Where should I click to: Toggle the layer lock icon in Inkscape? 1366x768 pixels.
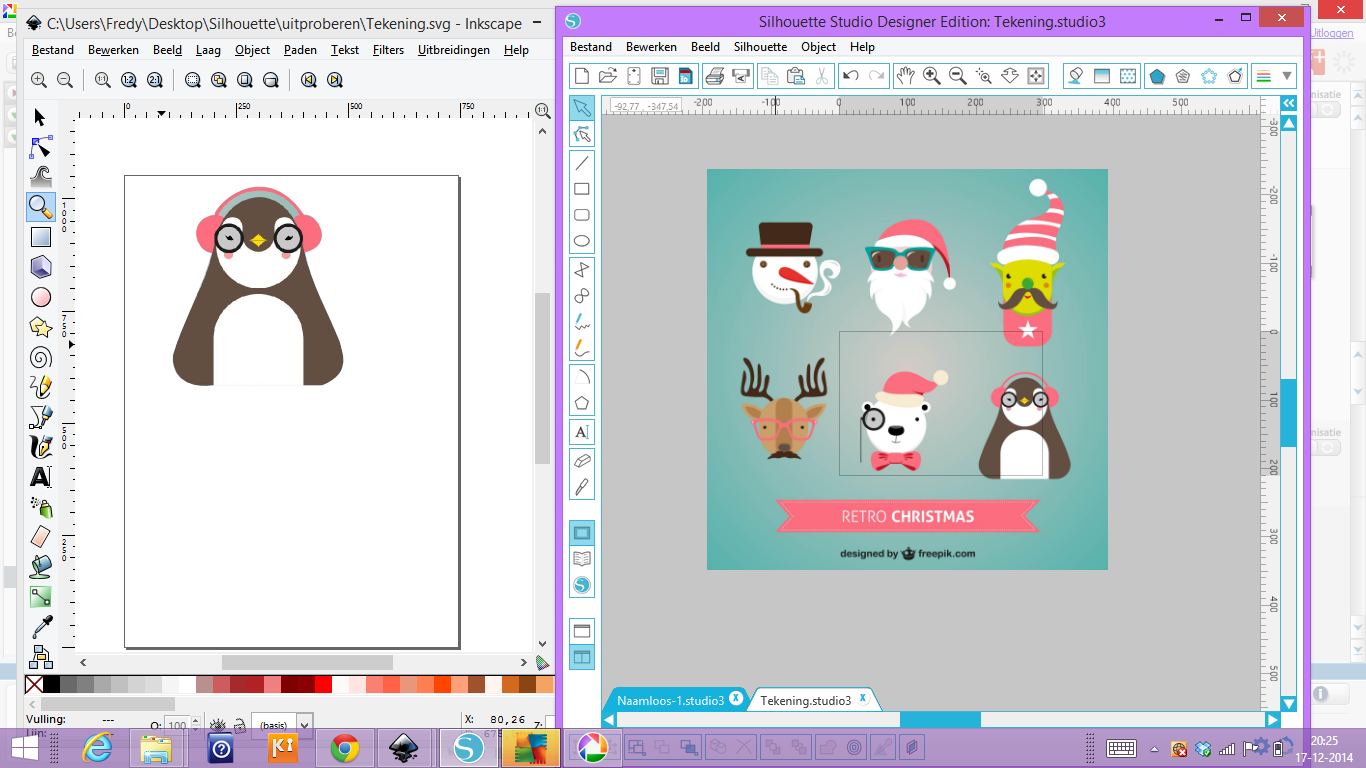coord(239,725)
